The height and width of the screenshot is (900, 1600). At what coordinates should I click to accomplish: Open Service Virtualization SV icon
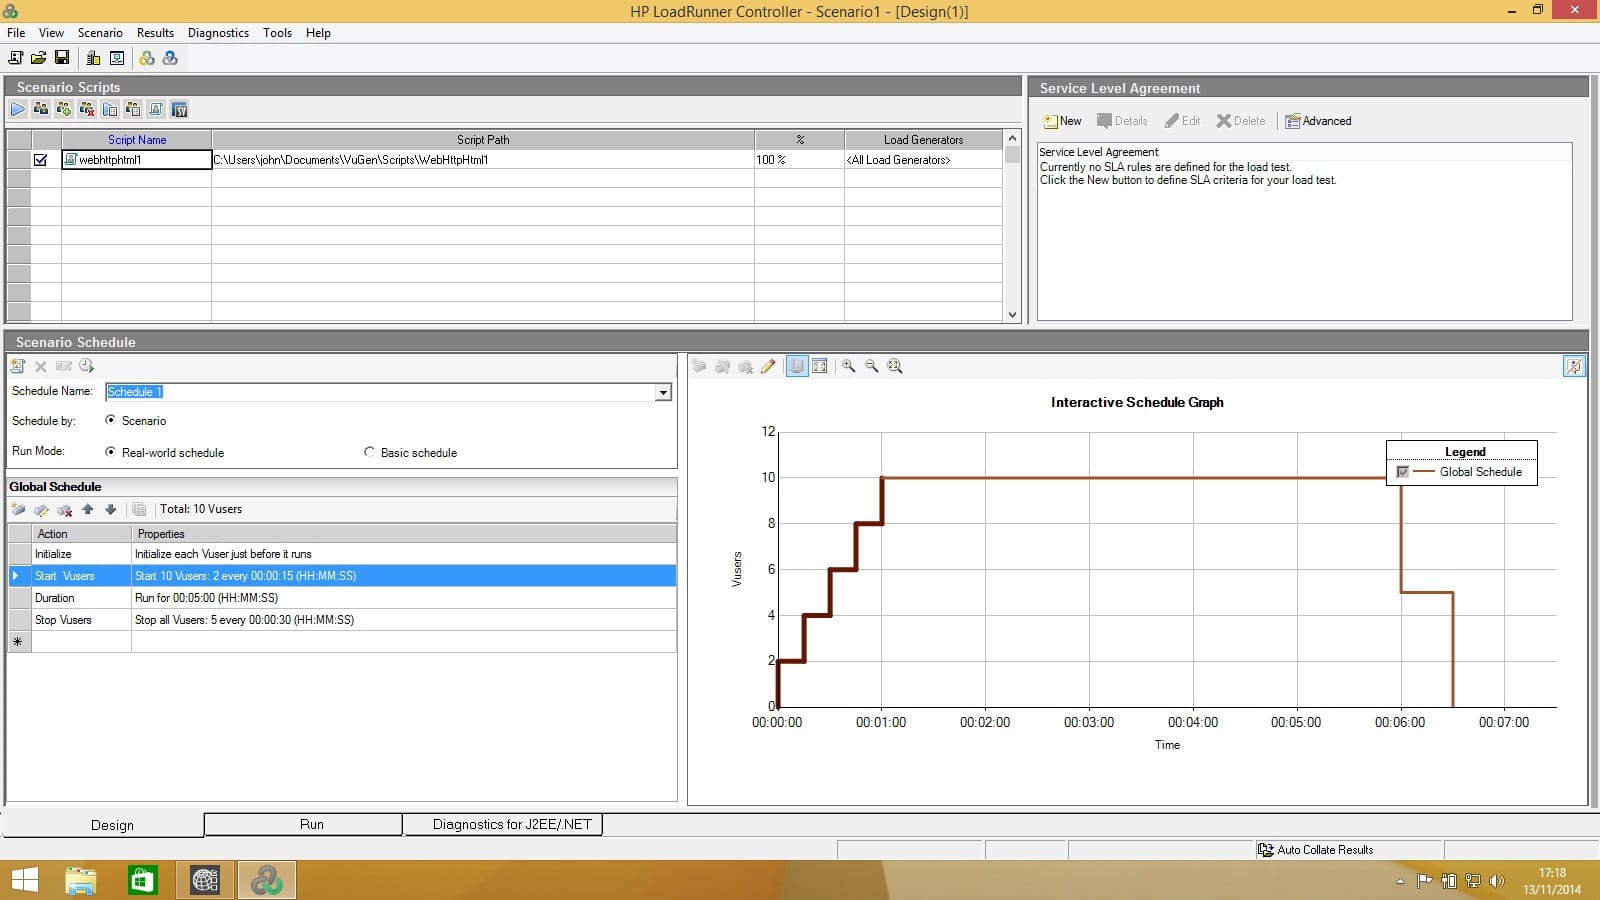pos(180,109)
